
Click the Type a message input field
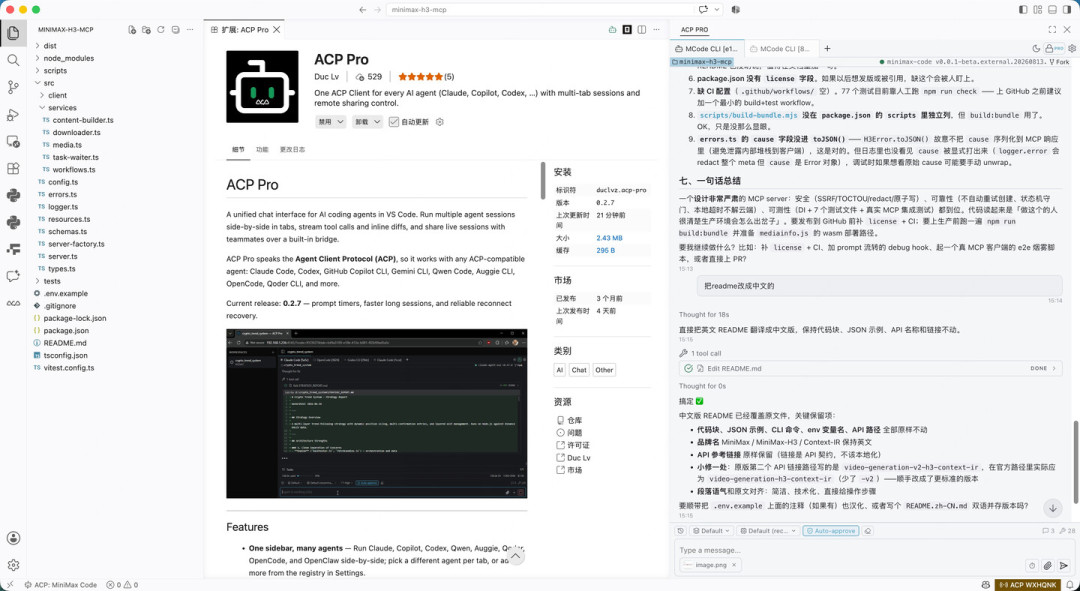click(x=874, y=550)
